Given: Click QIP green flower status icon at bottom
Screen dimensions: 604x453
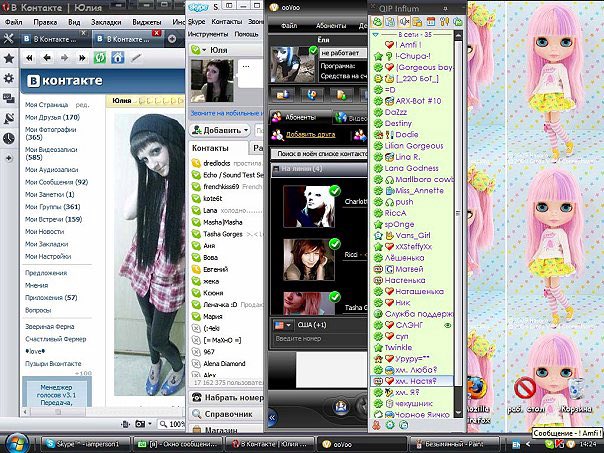Looking at the screenshot, I should pos(390,425).
